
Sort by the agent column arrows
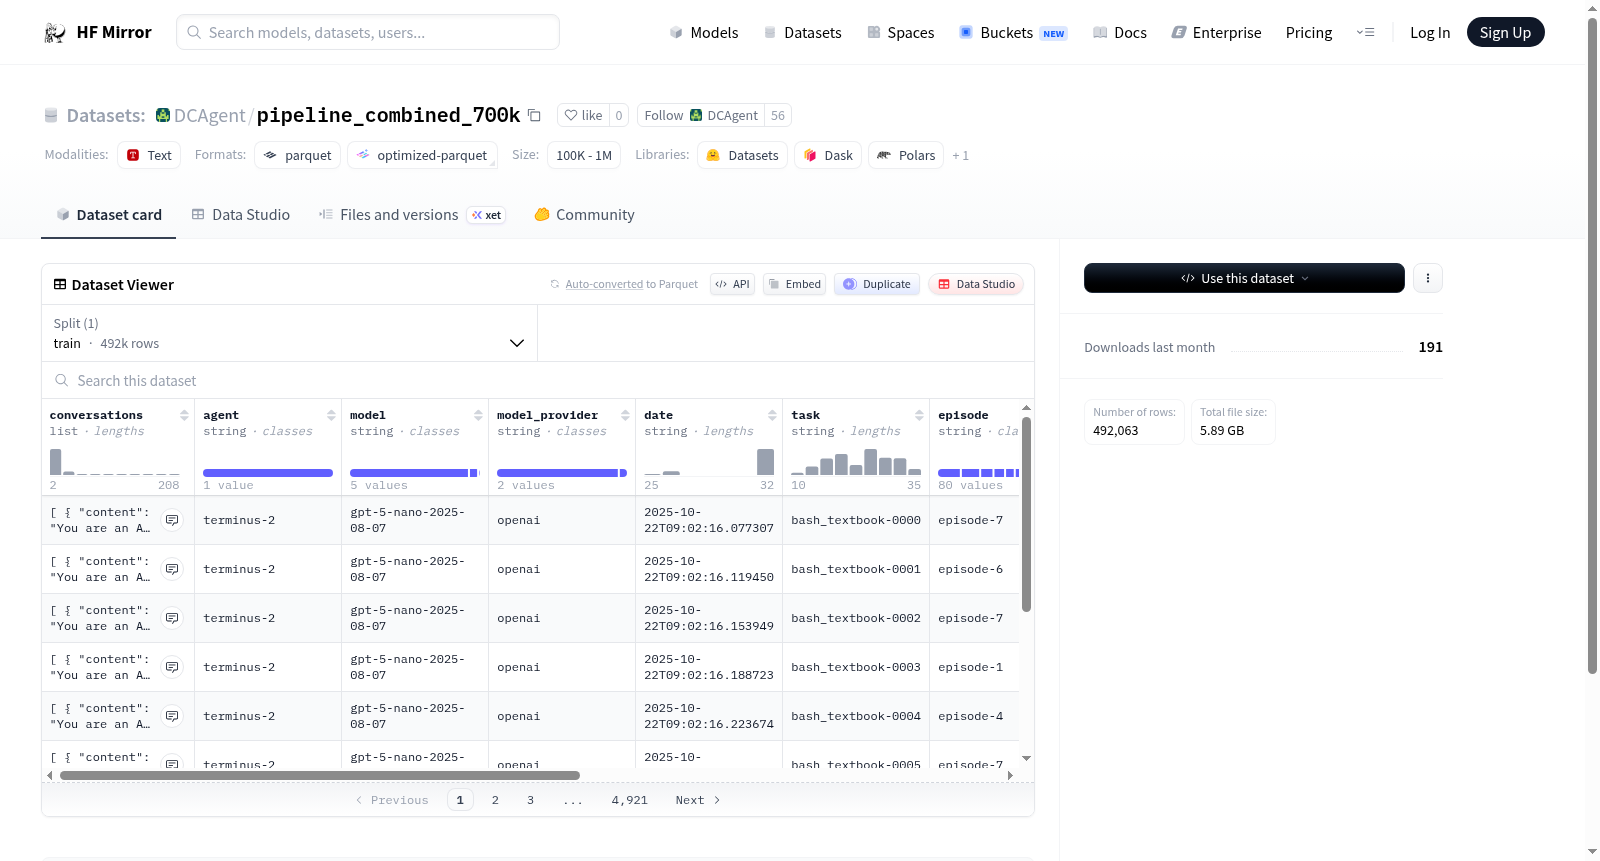point(331,415)
